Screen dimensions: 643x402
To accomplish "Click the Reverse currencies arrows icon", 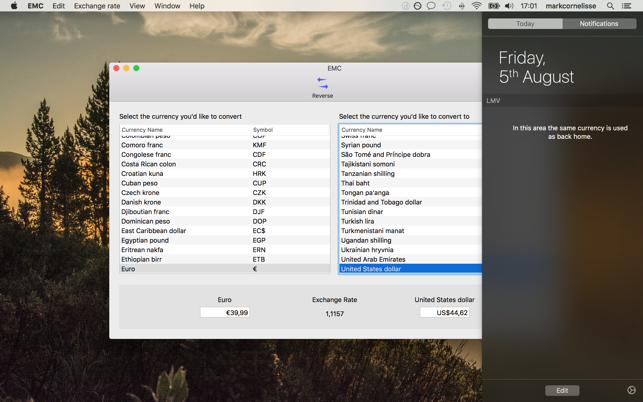I will [x=322, y=83].
